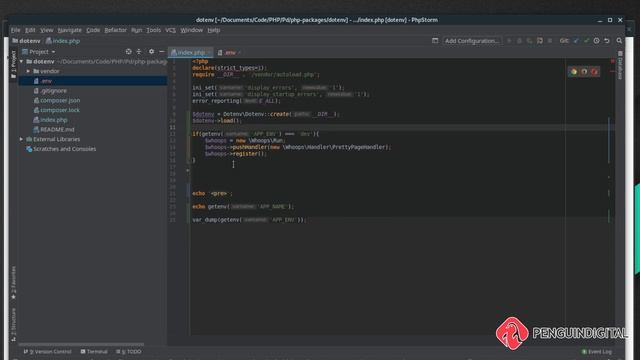Open the 1: Project side tab
640x360 pixels.
pyautogui.click(x=13, y=64)
